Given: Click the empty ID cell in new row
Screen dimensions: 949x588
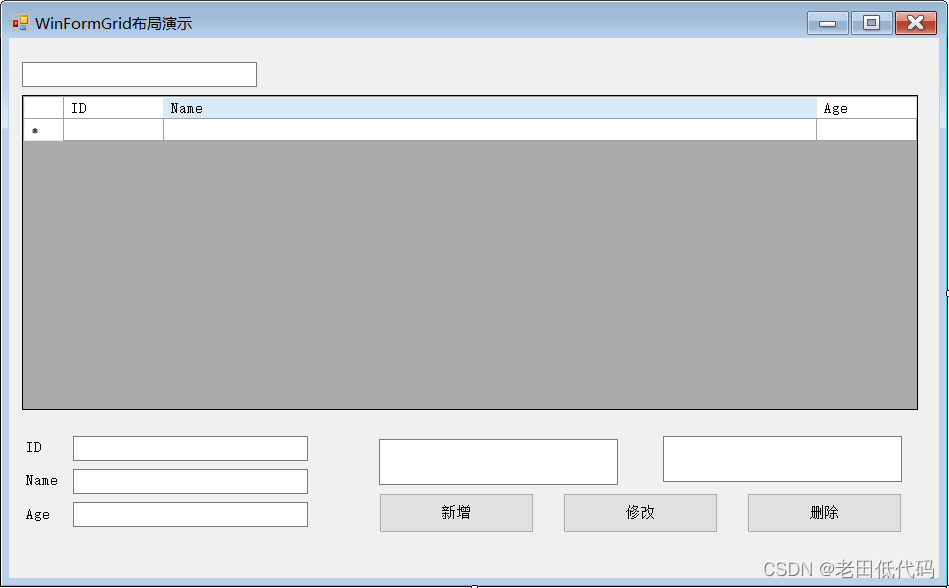Looking at the screenshot, I should pyautogui.click(x=113, y=130).
